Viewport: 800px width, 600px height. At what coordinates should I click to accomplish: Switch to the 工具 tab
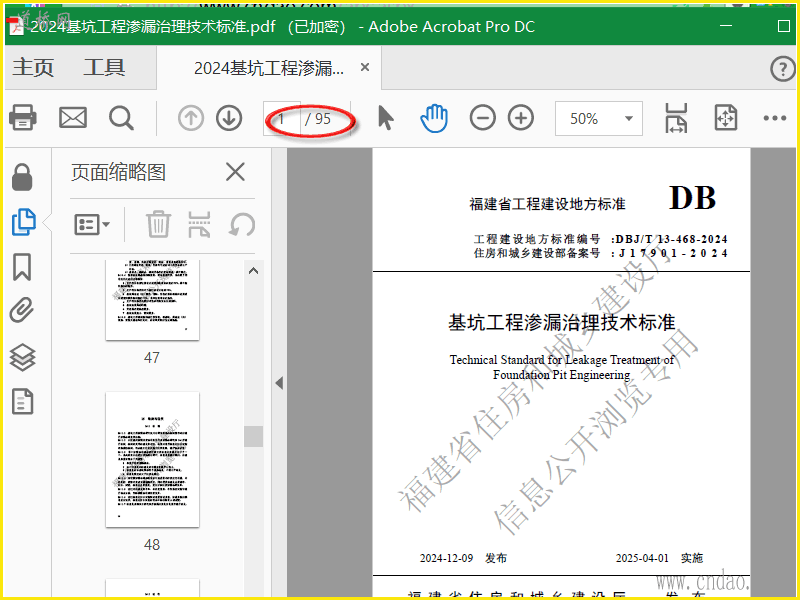click(x=104, y=67)
